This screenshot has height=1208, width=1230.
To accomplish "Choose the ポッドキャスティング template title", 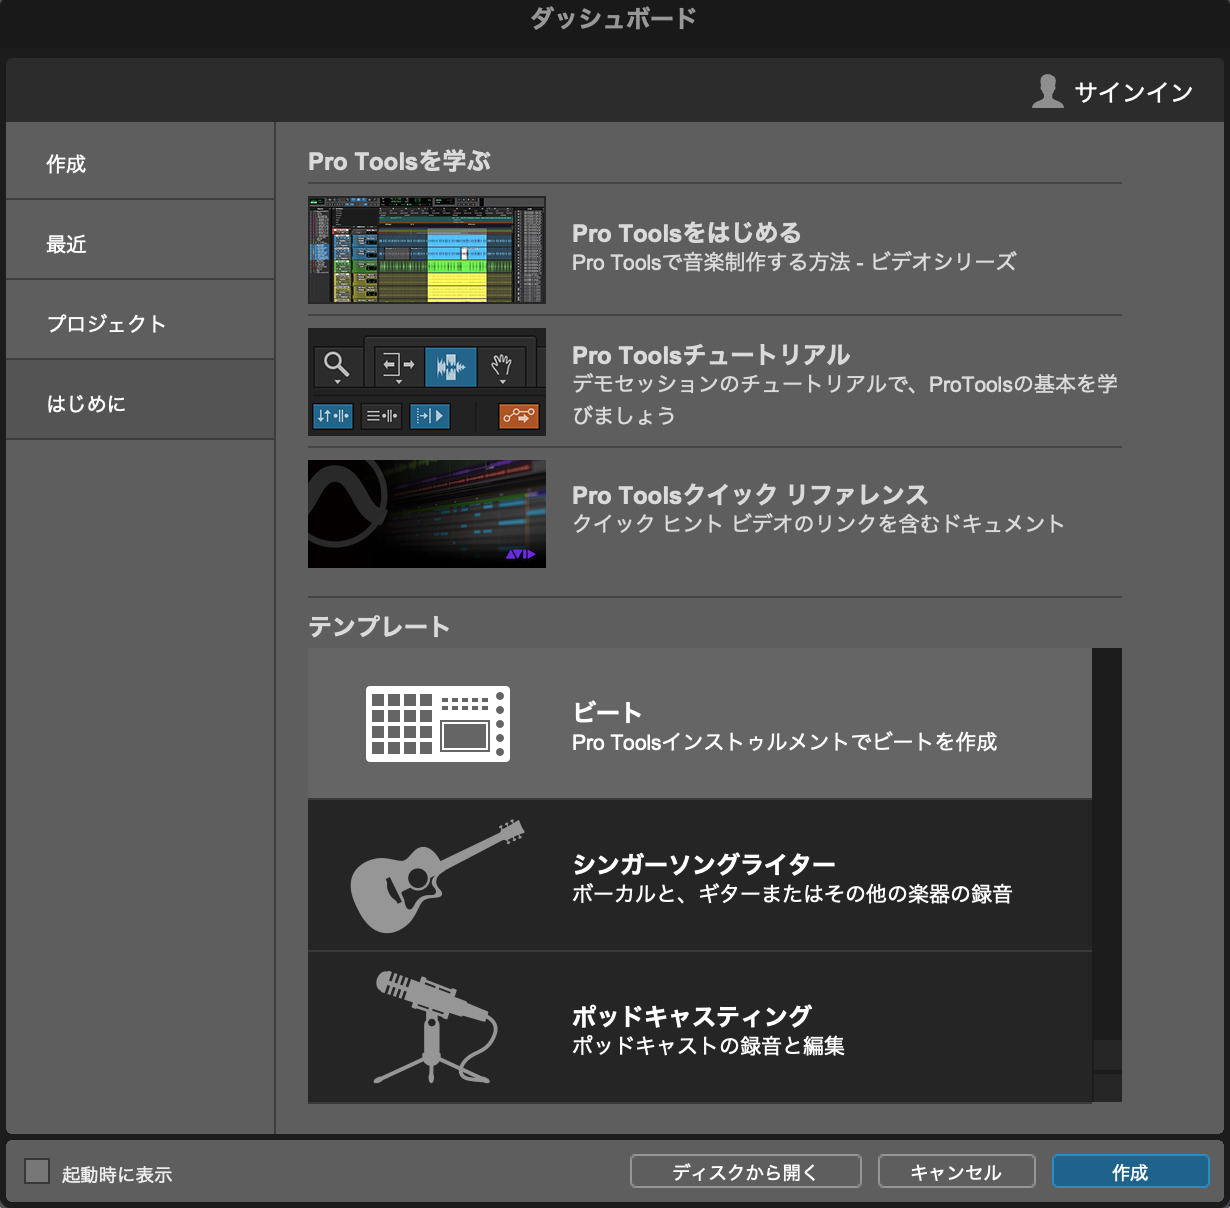I will click(692, 1016).
